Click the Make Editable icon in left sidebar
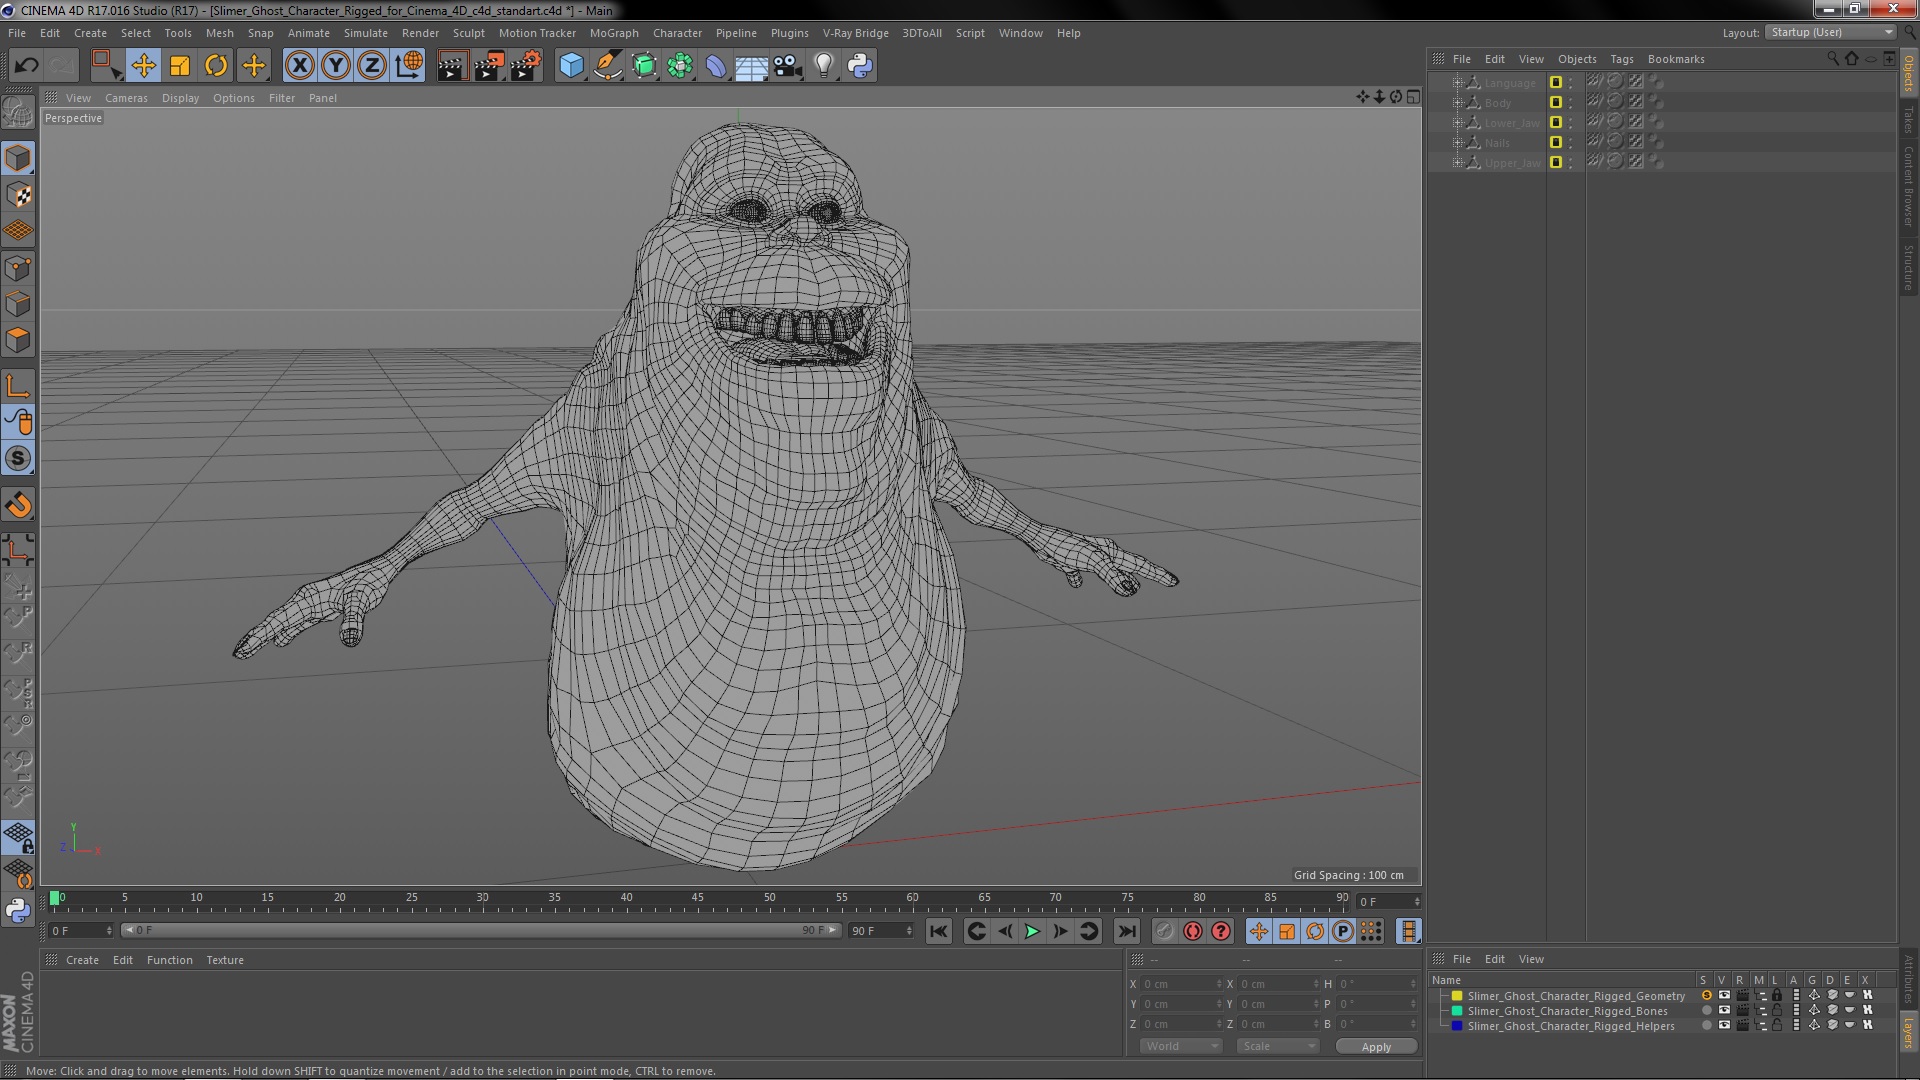 [x=18, y=112]
